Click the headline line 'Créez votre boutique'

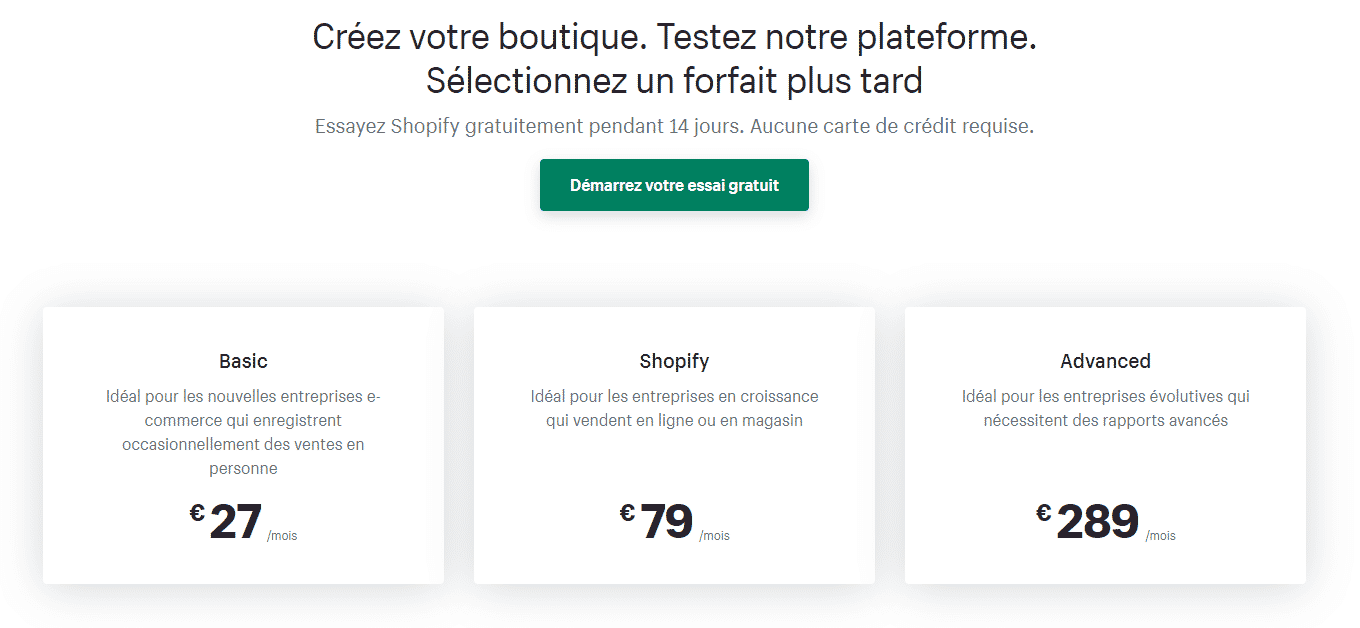coord(674,38)
